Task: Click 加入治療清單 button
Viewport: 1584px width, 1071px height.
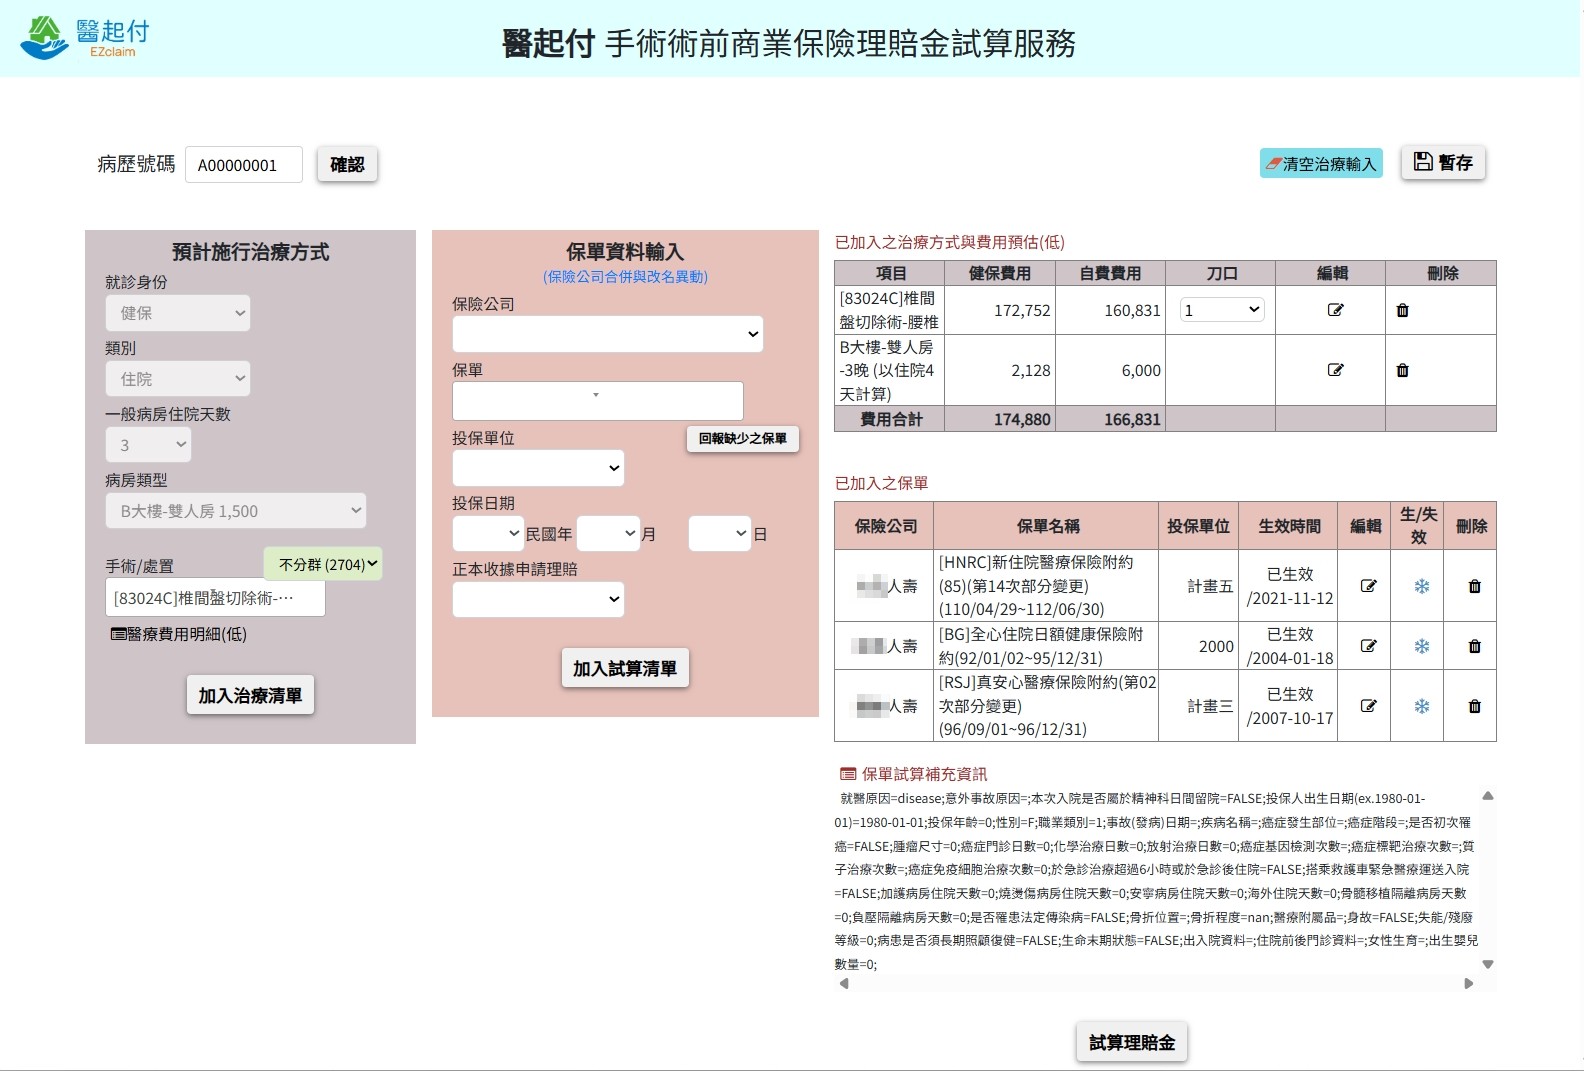Action: (250, 695)
